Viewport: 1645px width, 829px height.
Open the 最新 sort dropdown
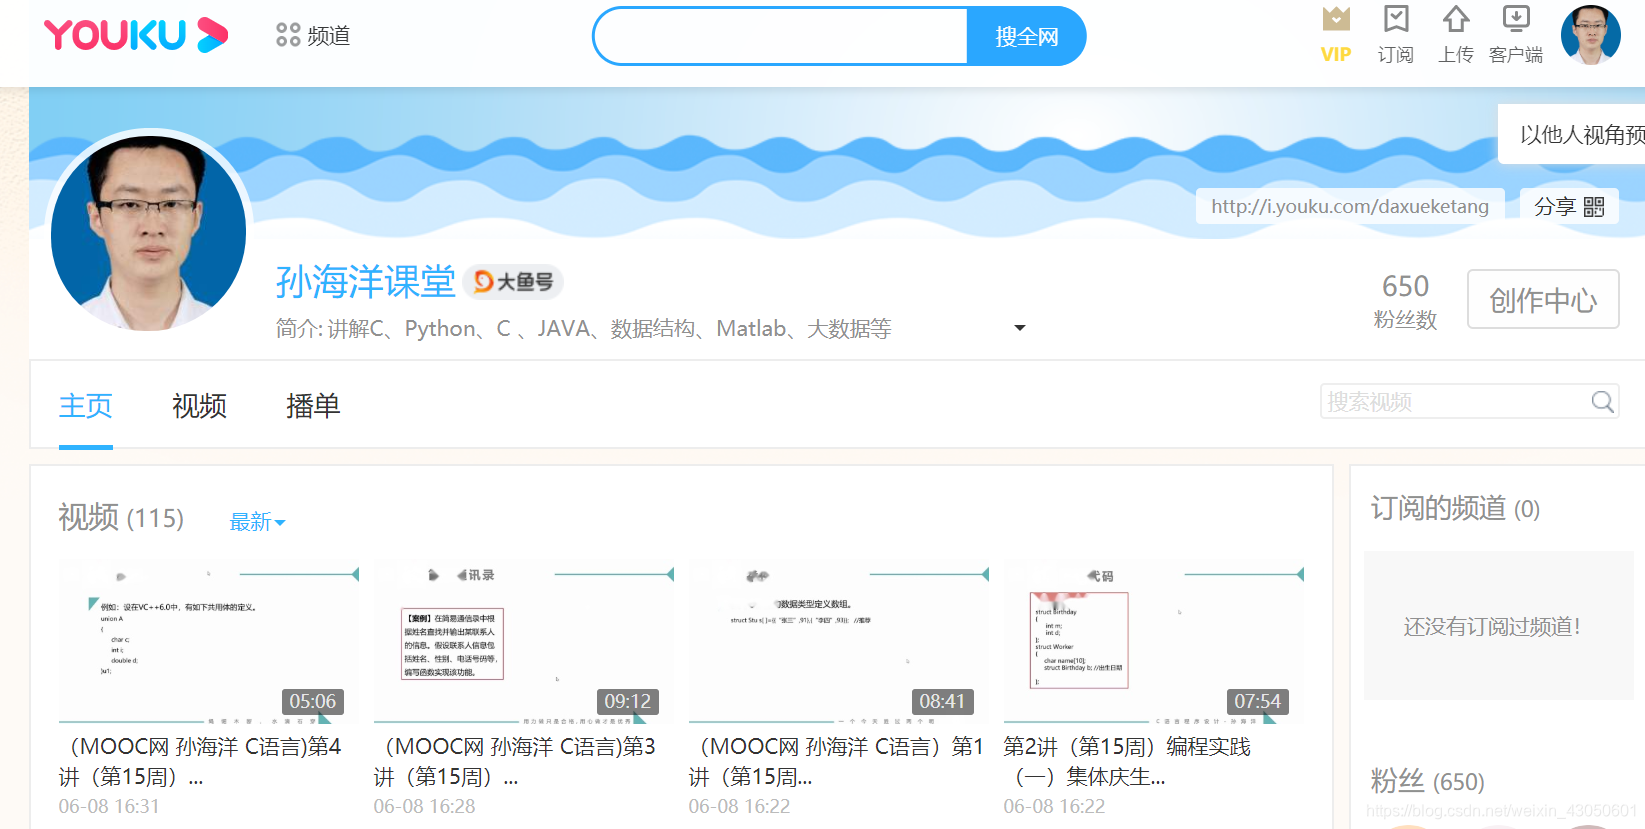pyautogui.click(x=257, y=522)
